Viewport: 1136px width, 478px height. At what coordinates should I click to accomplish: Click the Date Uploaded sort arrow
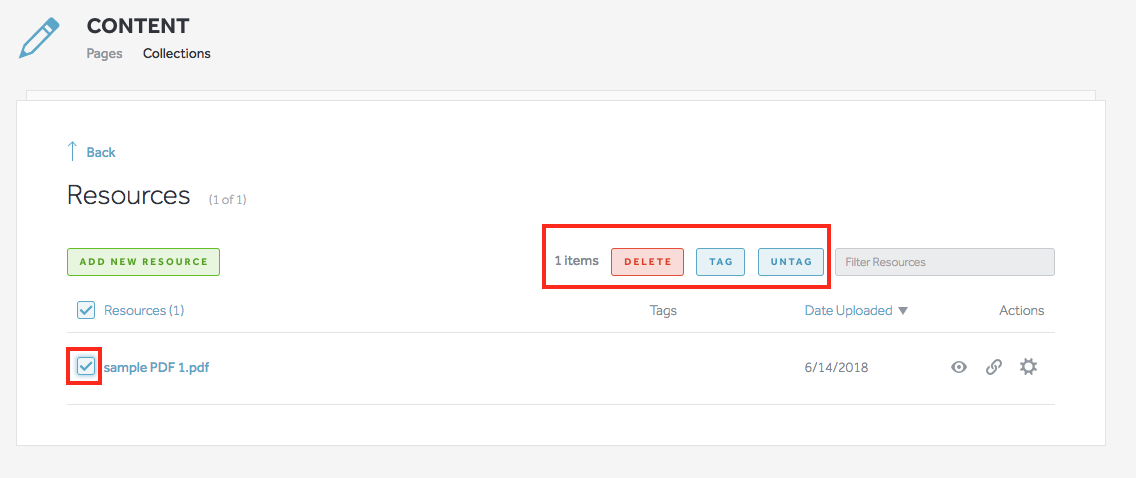(903, 311)
